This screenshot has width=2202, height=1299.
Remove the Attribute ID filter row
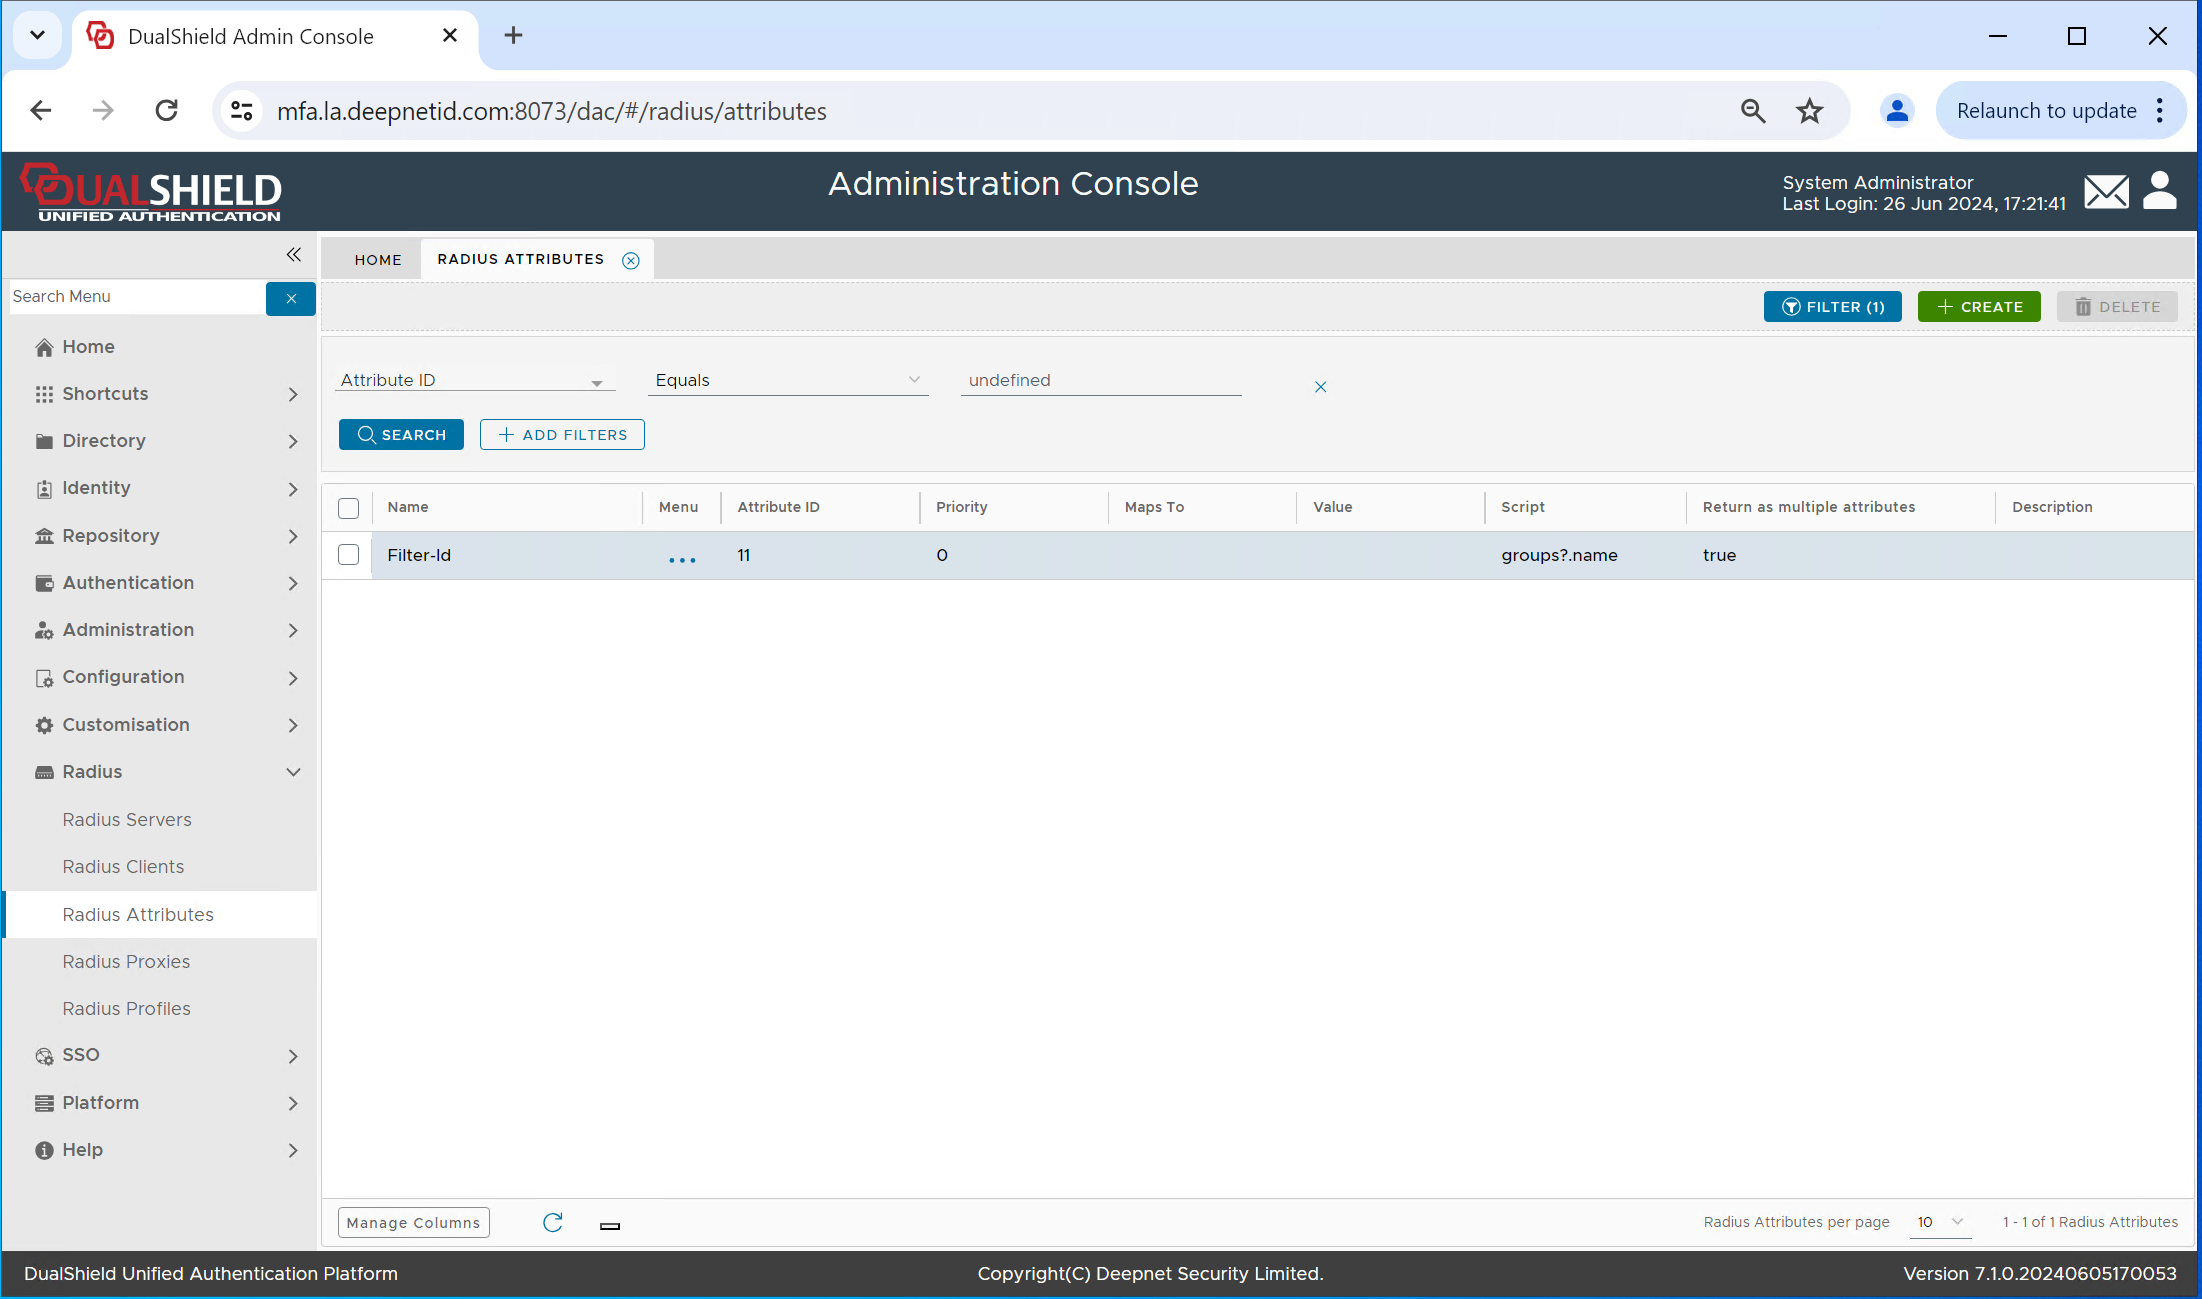tap(1320, 387)
